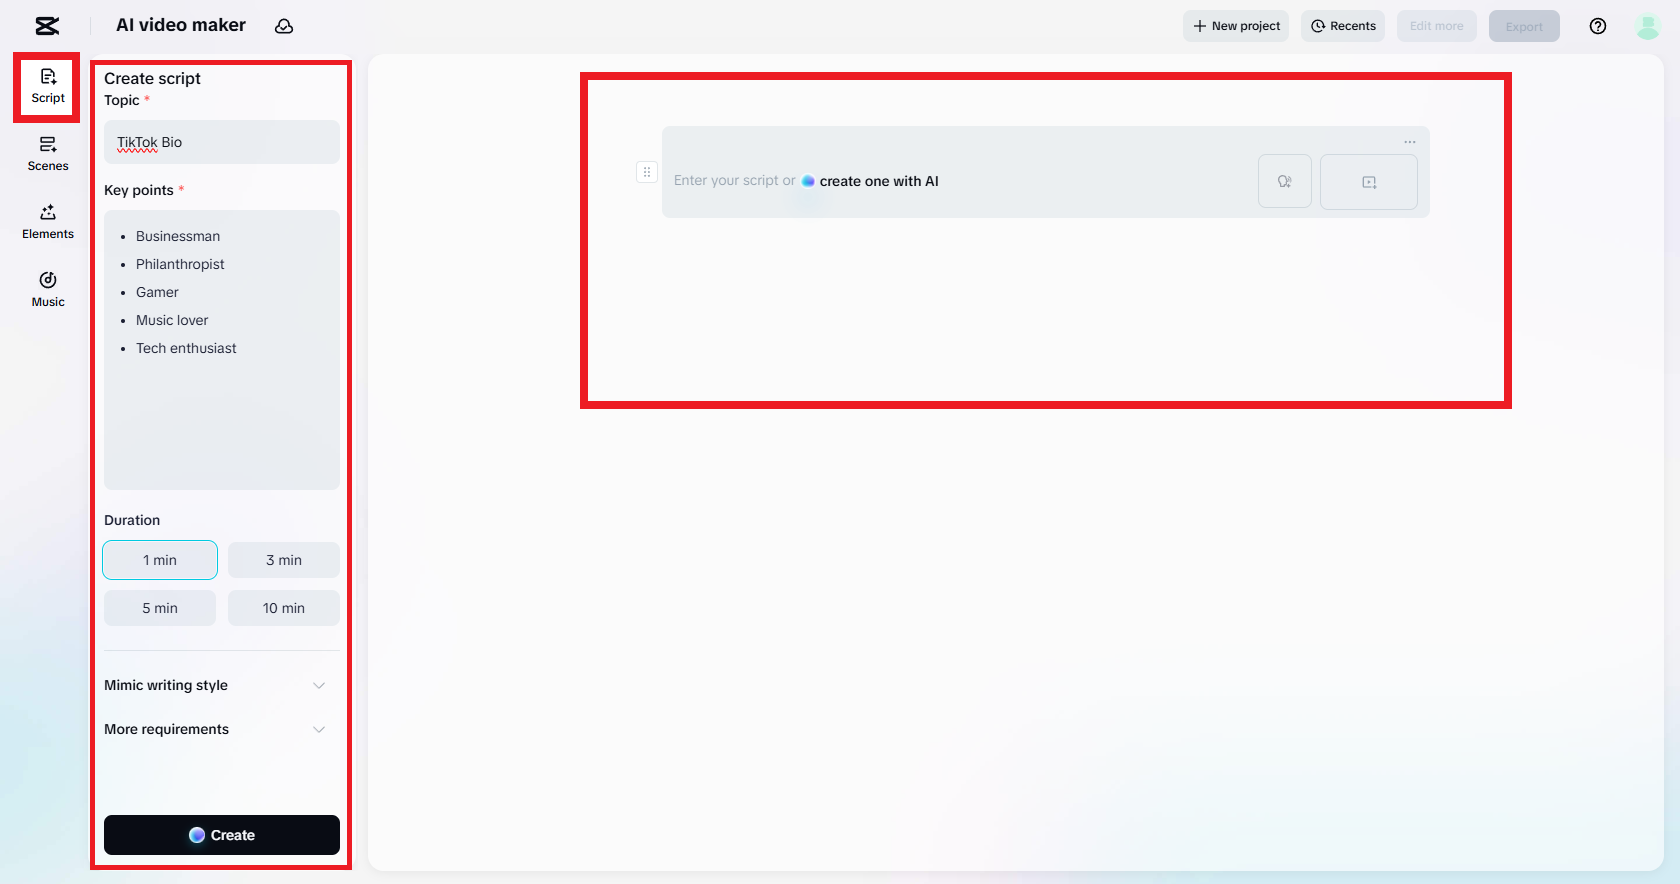The width and height of the screenshot is (1680, 884).
Task: Open the Script sidebar panel
Action: click(x=48, y=86)
